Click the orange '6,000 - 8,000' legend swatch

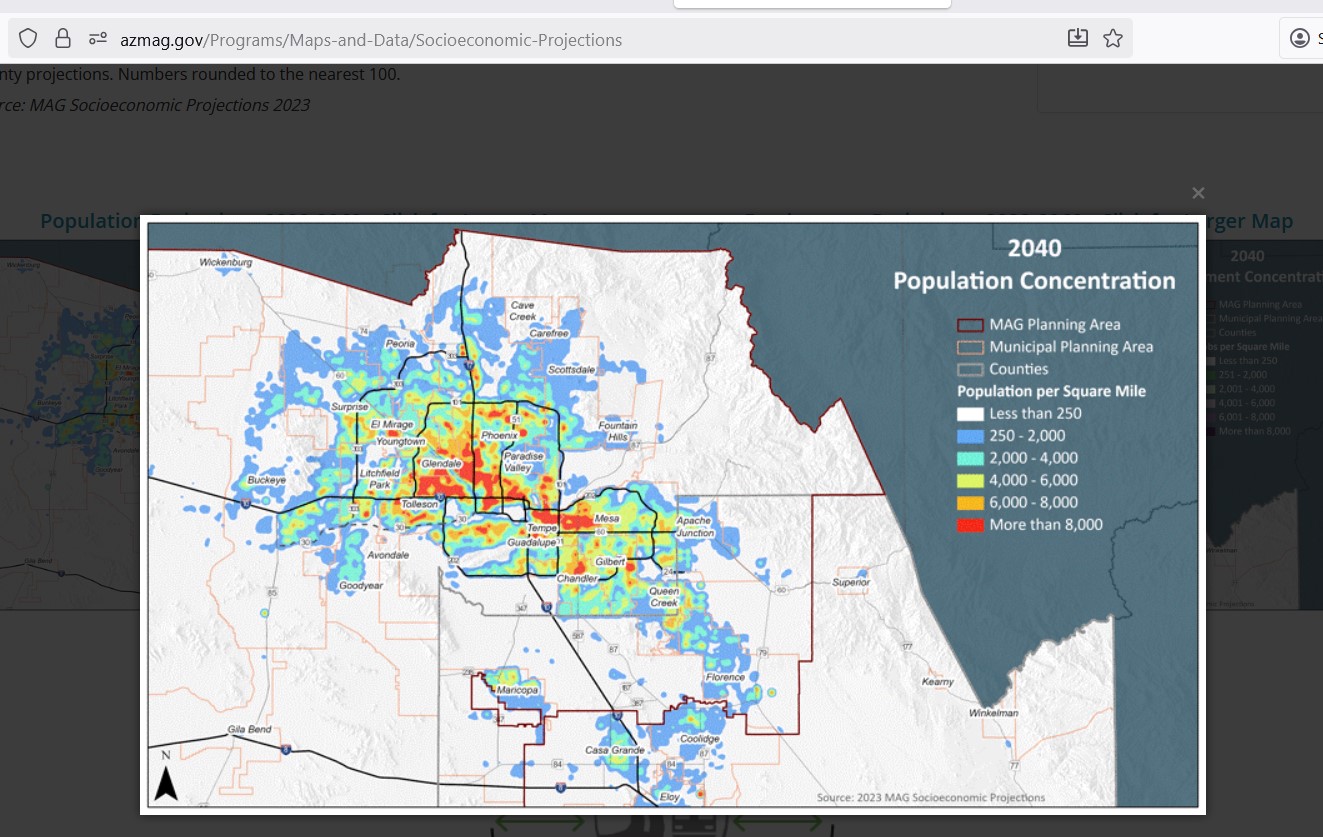pyautogui.click(x=970, y=503)
